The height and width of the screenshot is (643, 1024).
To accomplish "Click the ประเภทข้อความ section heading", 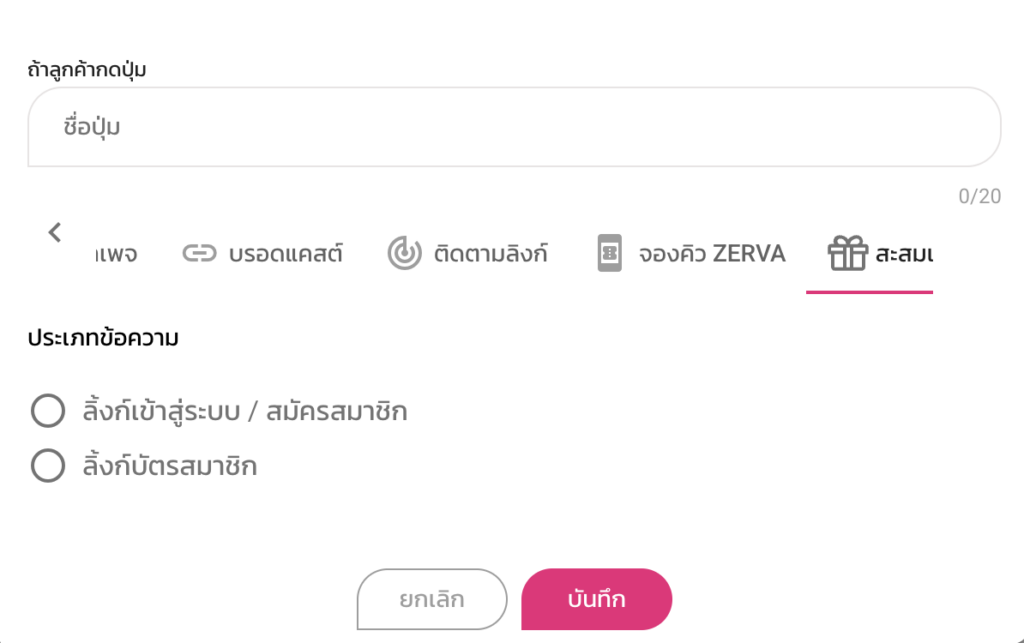I will (103, 338).
